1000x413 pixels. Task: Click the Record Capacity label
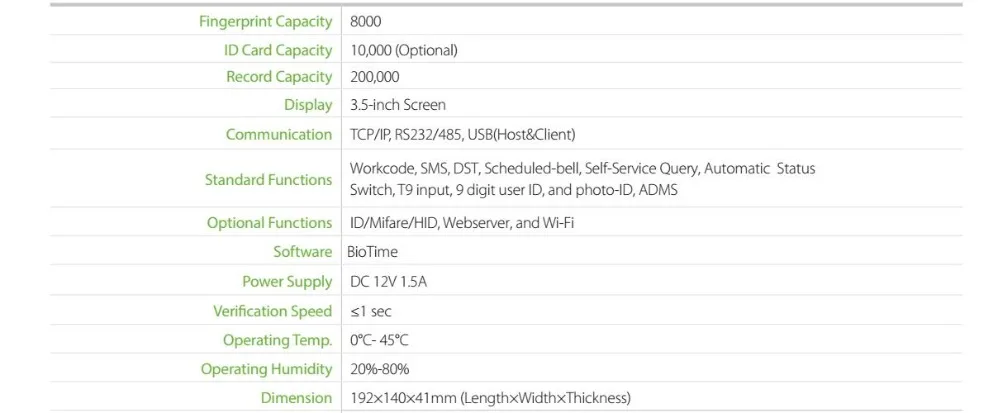(x=279, y=77)
